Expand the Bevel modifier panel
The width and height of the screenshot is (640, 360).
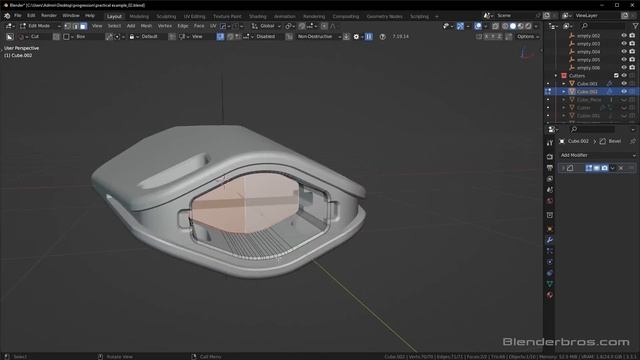click(x=563, y=168)
